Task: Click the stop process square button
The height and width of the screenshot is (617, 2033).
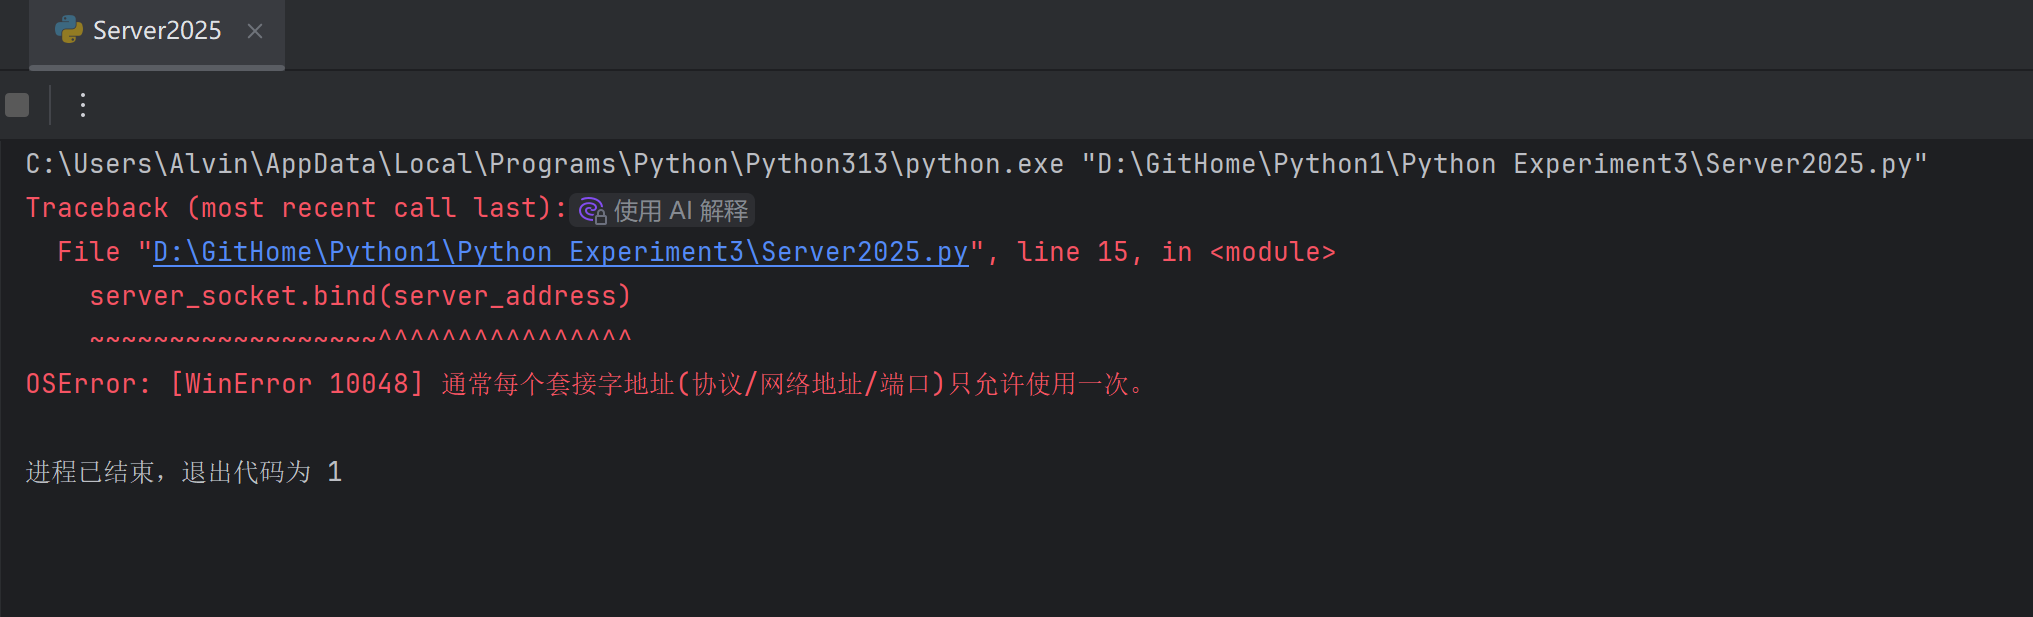Action: click(x=17, y=105)
